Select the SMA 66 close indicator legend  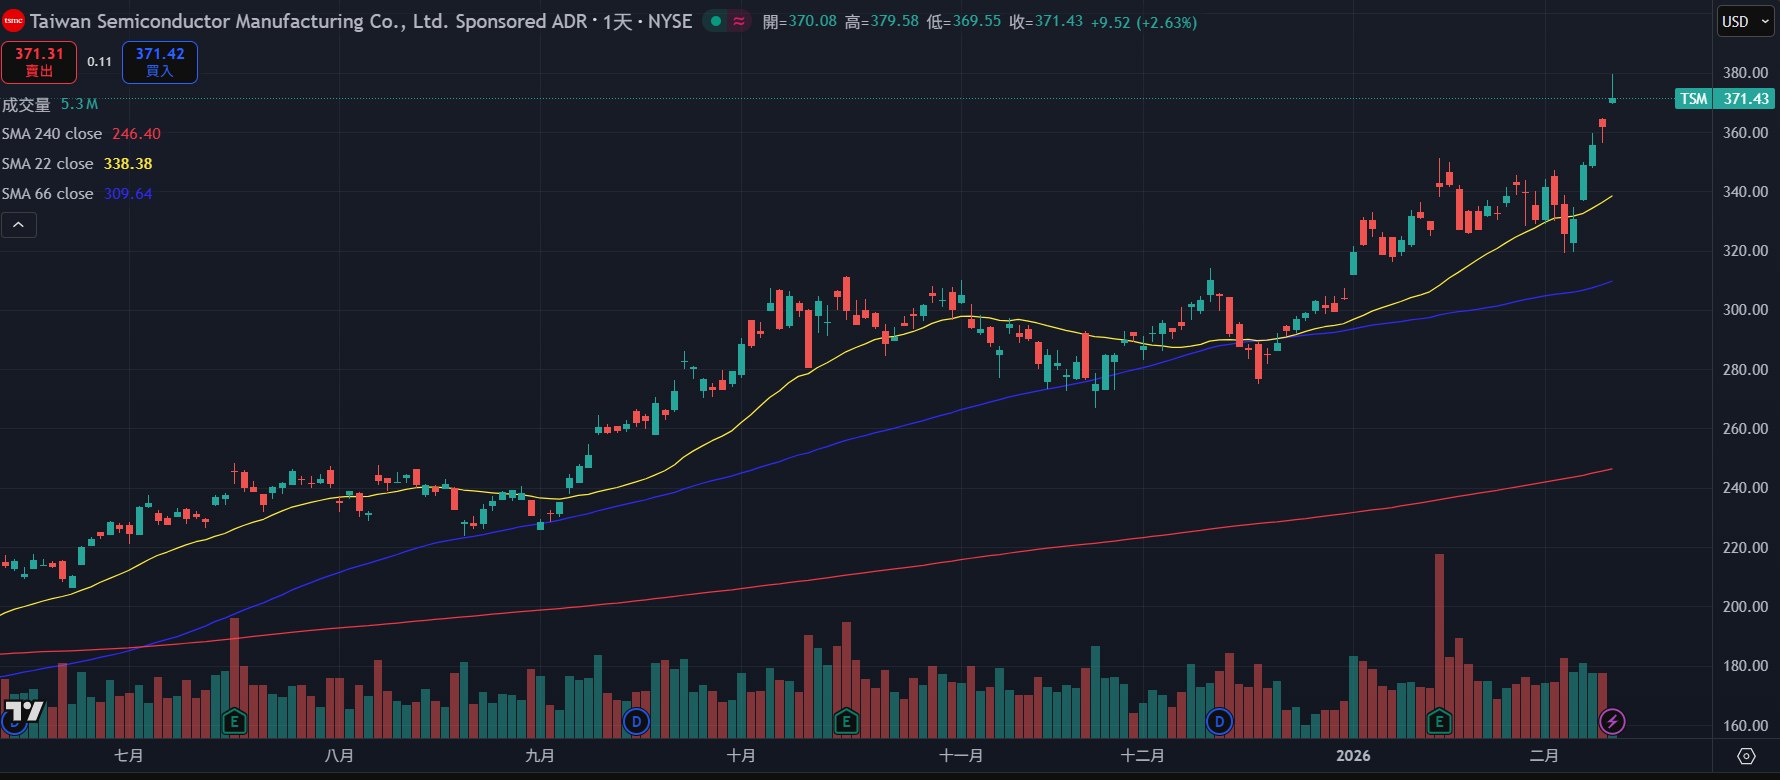(48, 194)
